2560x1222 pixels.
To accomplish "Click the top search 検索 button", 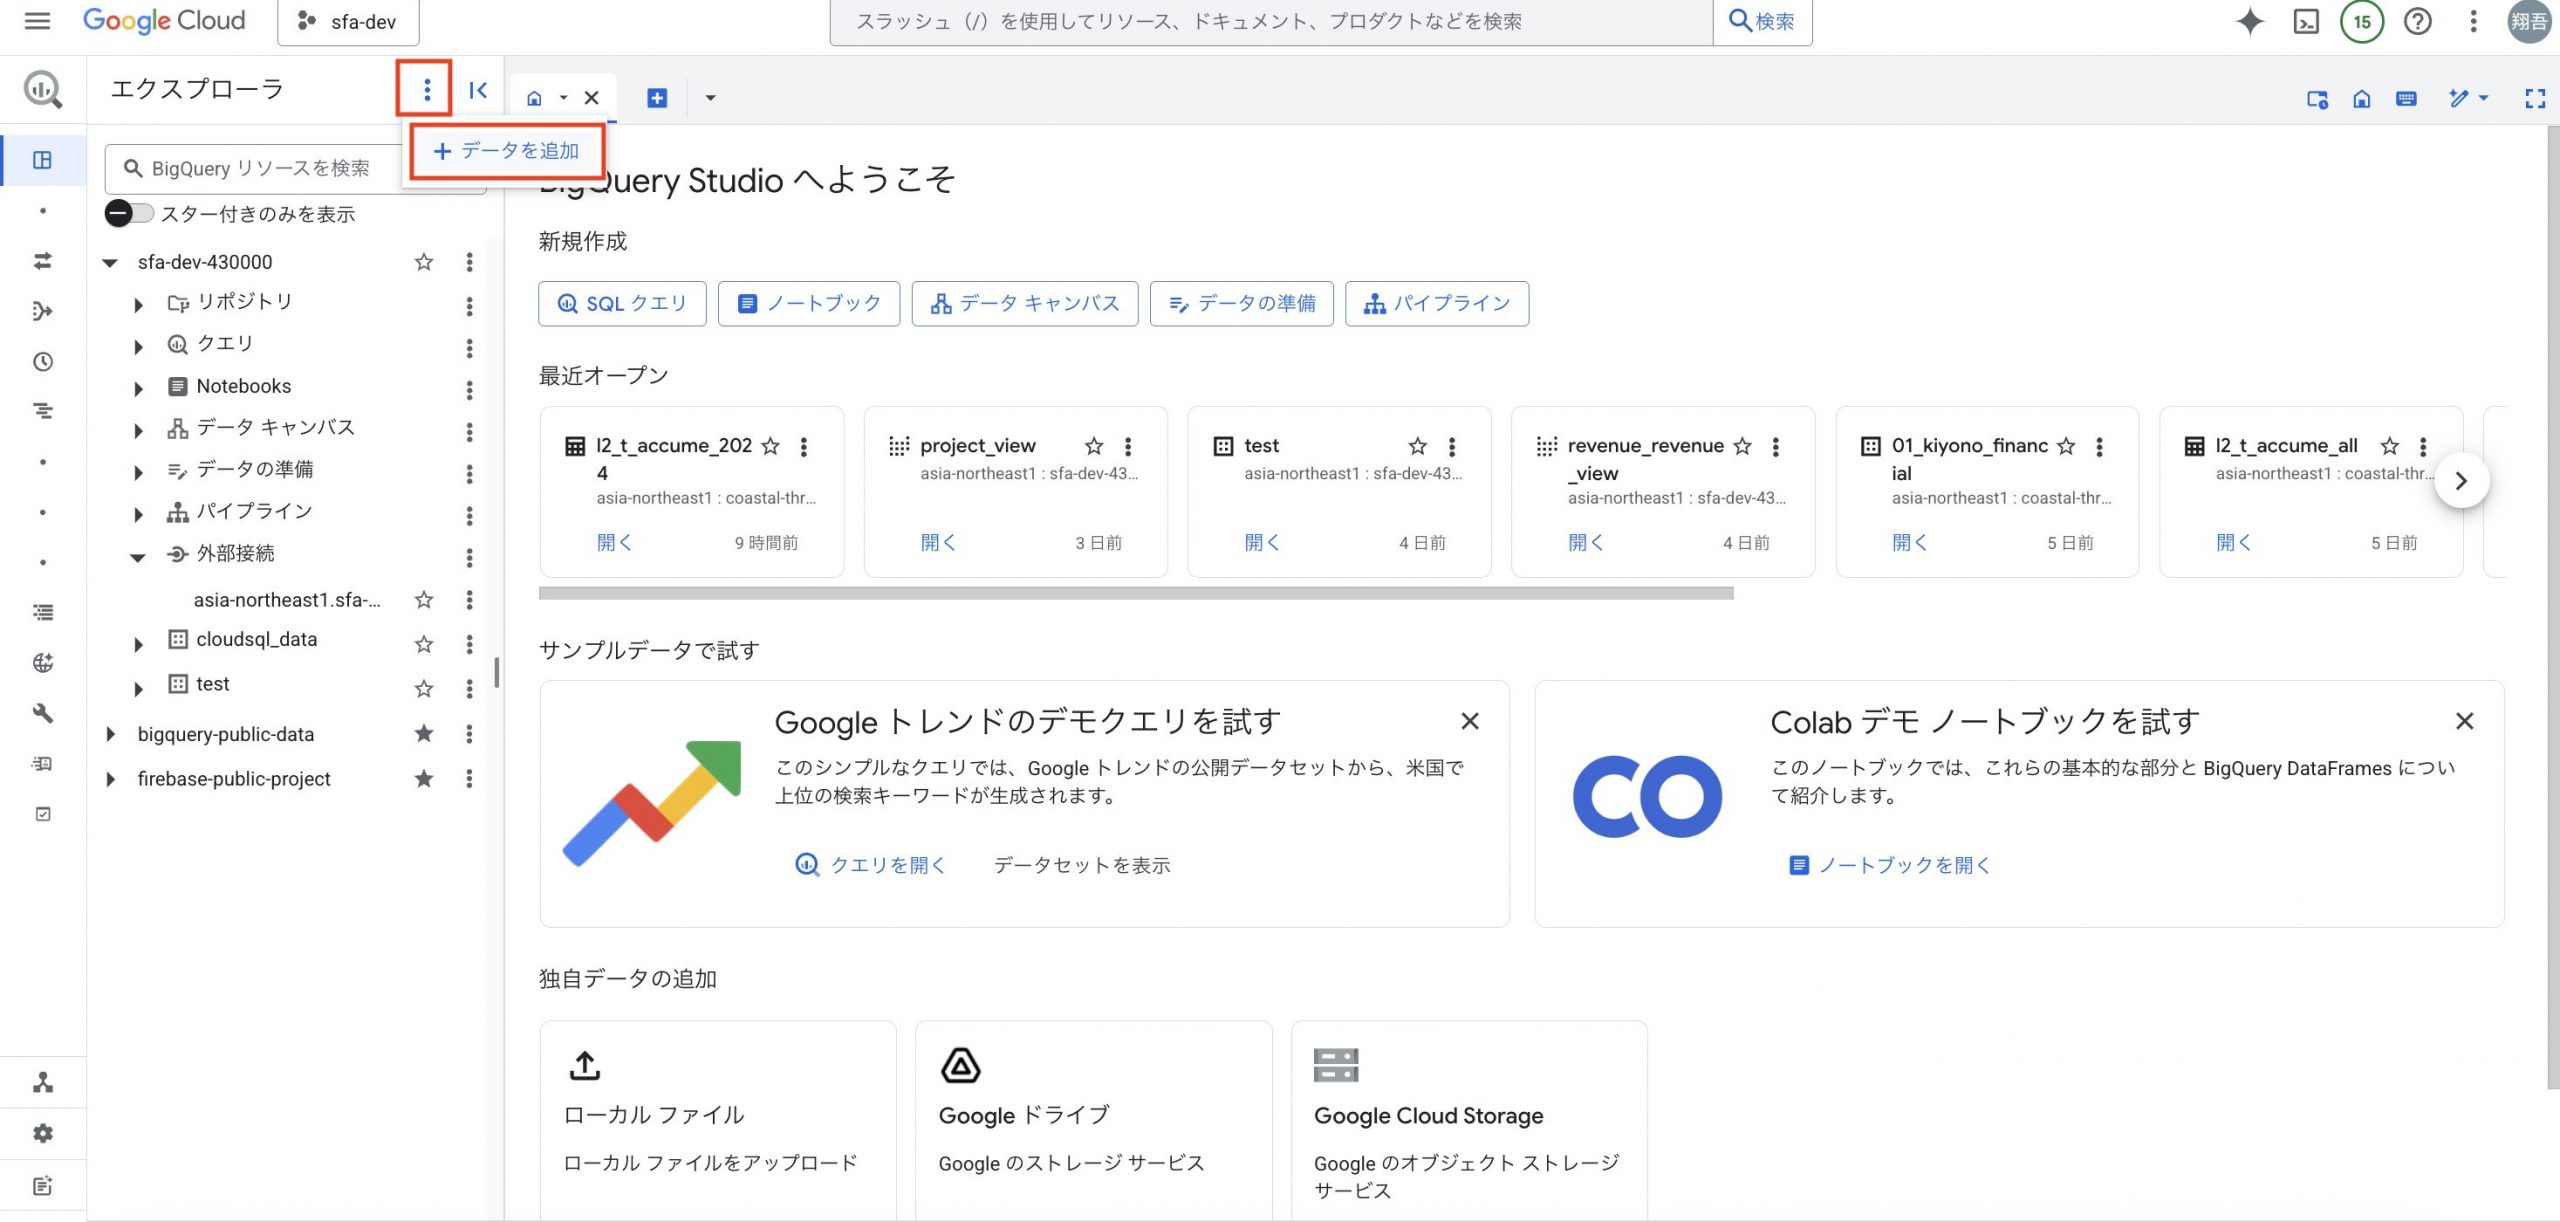I will tap(1762, 21).
